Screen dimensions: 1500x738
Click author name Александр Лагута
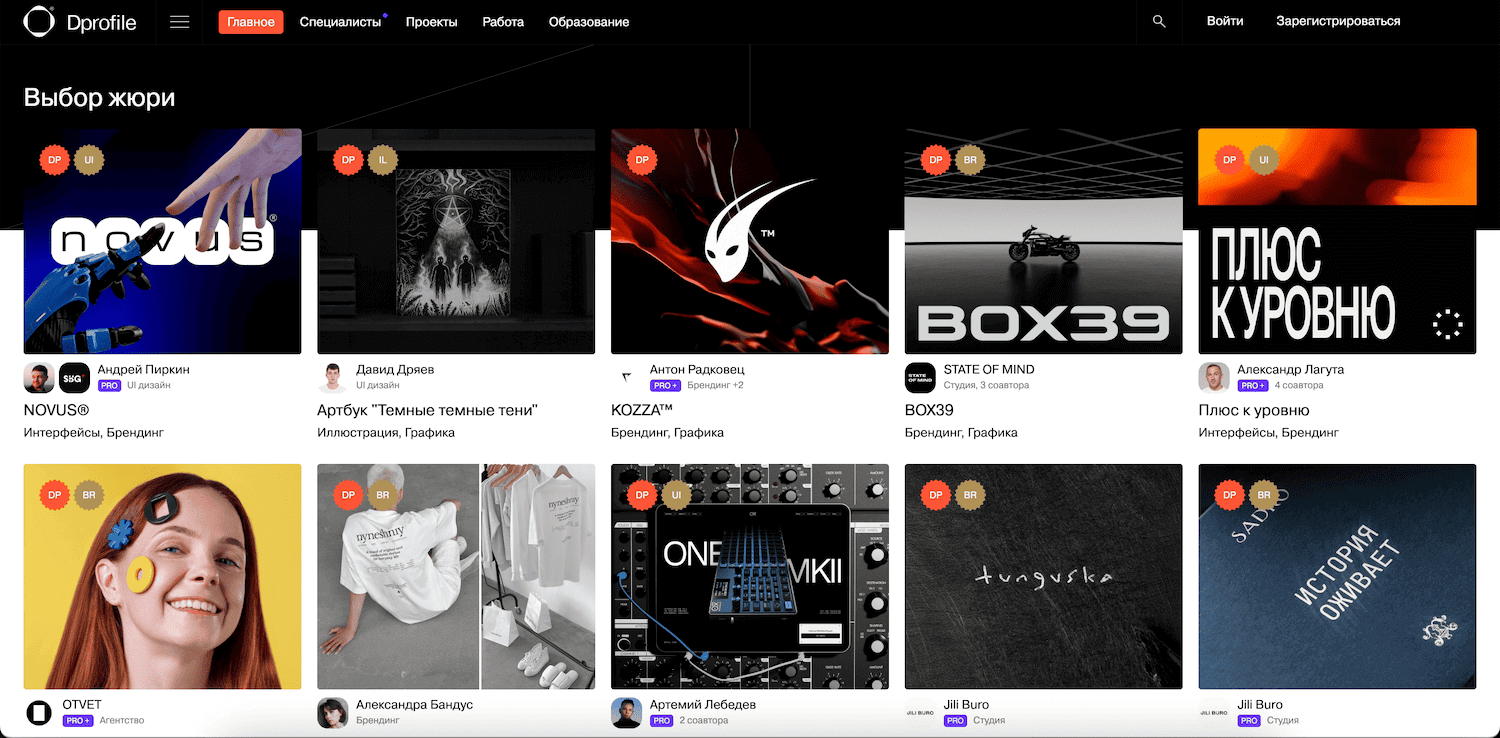(x=1290, y=369)
